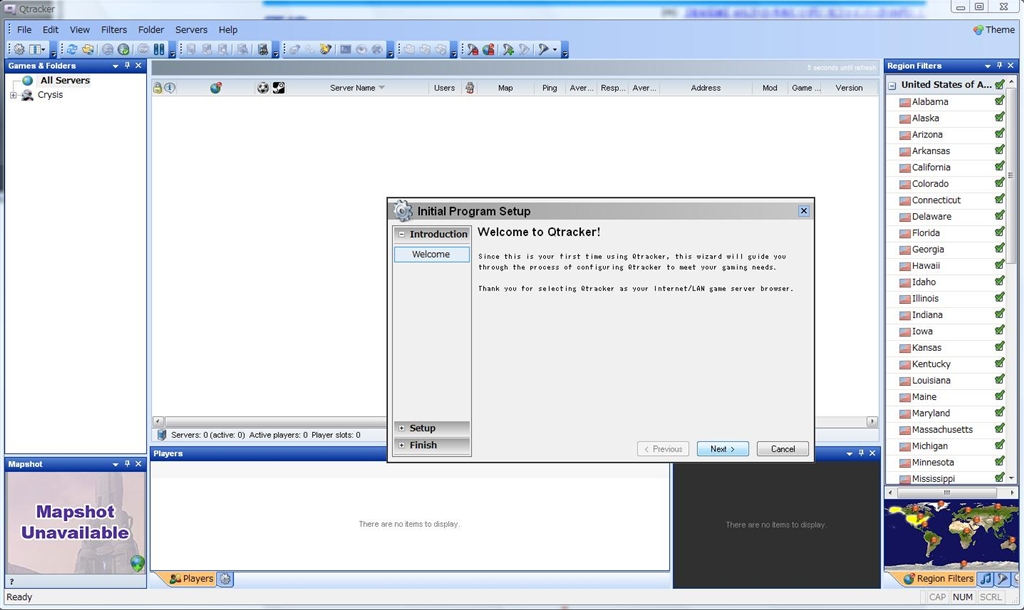The width and height of the screenshot is (1024, 610).
Task: Click the Region Filters bottom tab
Action: (x=938, y=579)
